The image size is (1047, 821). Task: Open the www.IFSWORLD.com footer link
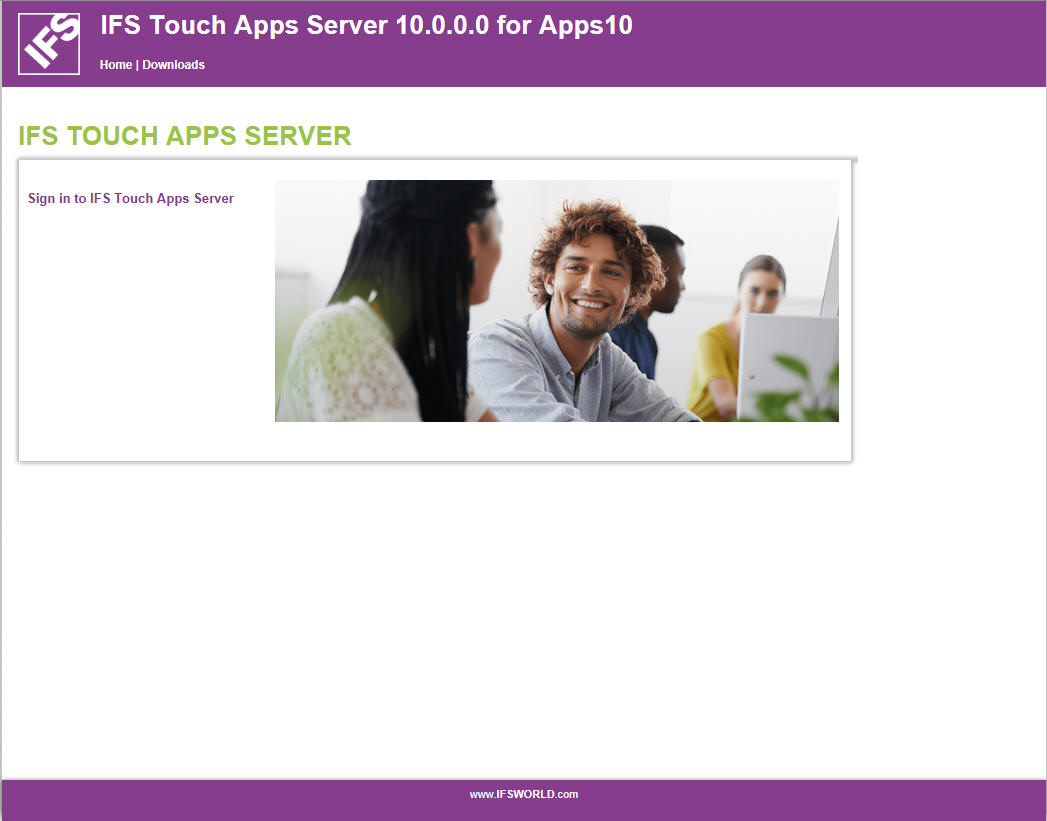[x=524, y=795]
